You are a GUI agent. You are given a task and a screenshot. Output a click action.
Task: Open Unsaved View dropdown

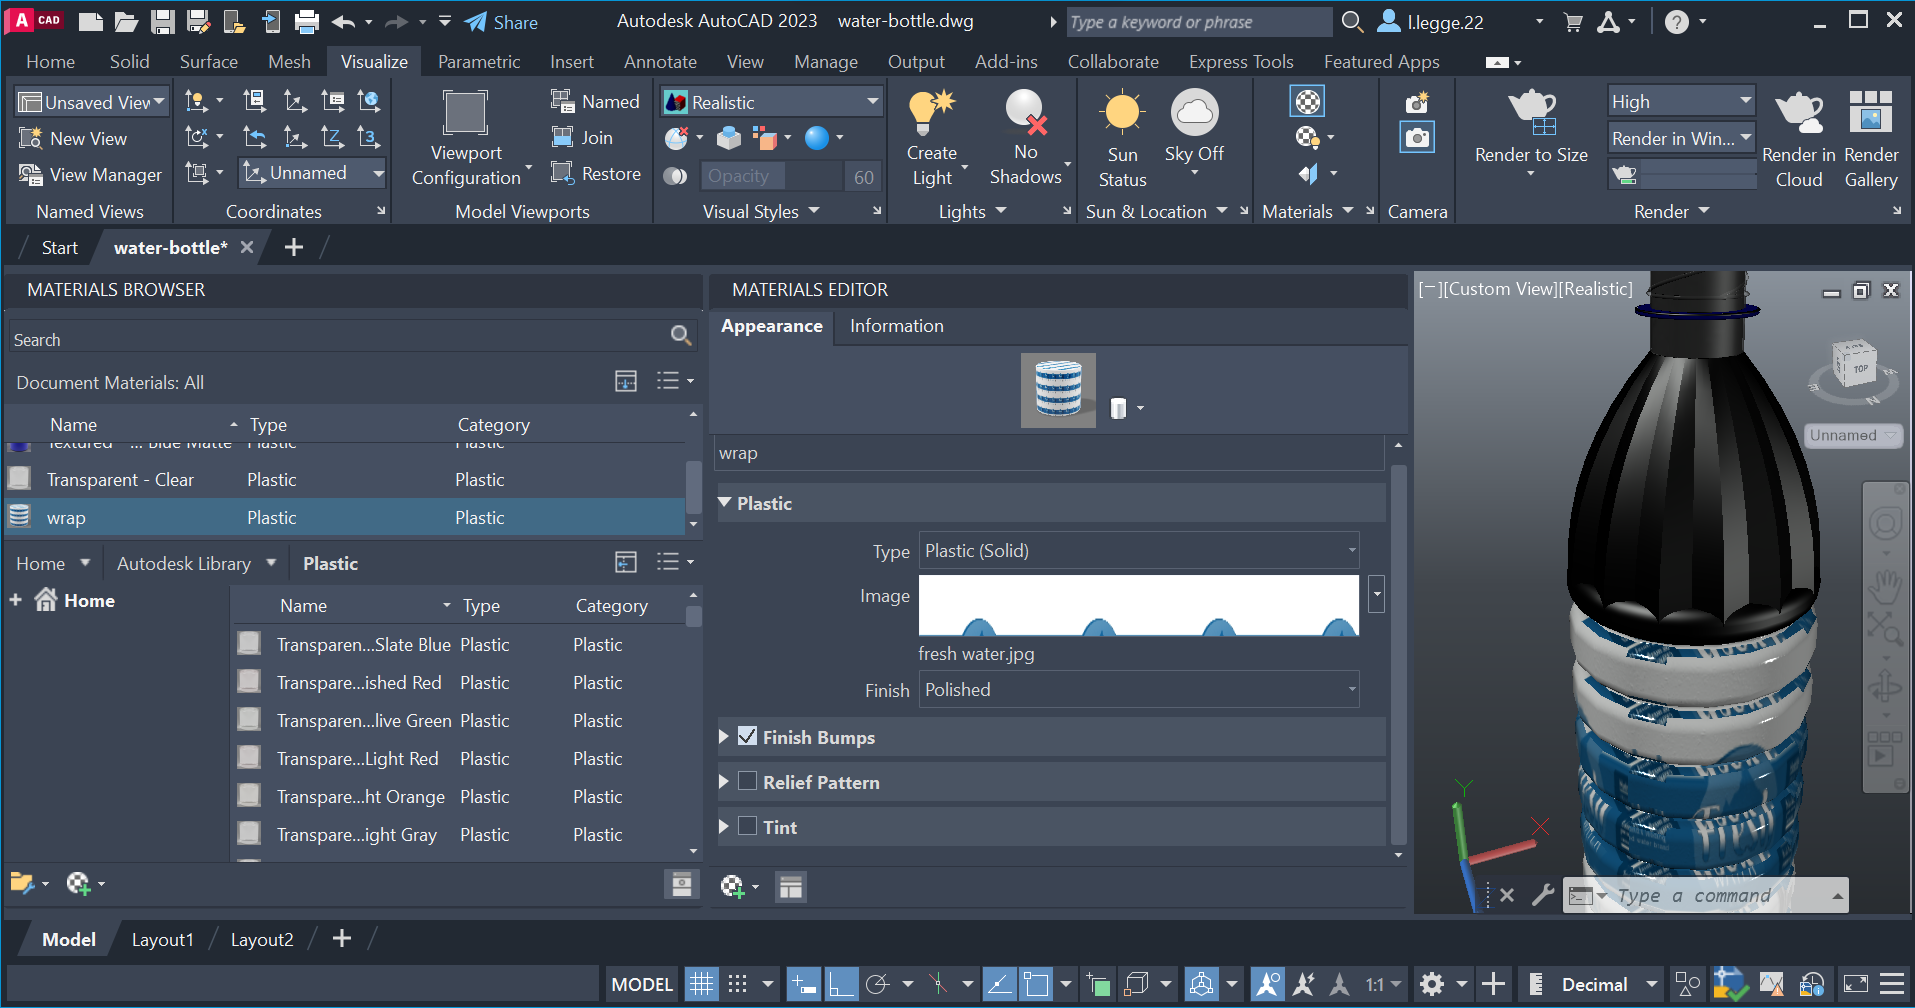pyautogui.click(x=91, y=102)
